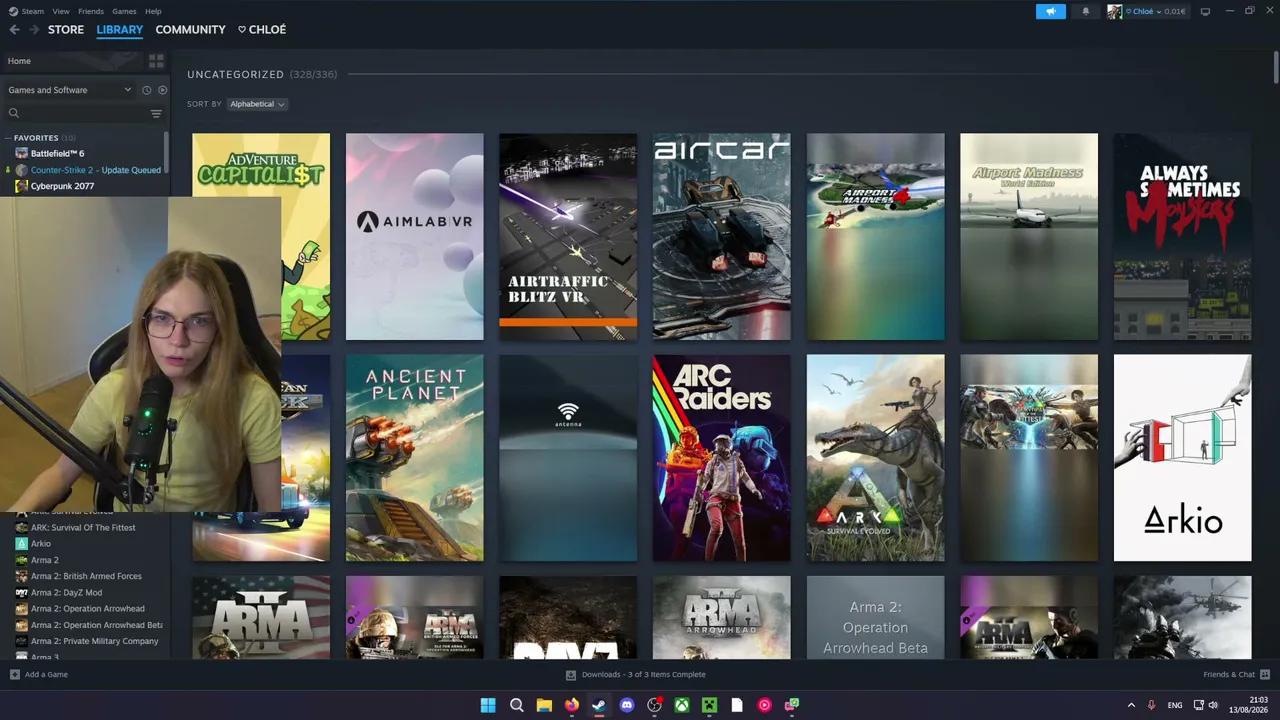This screenshot has width=1280, height=720.
Task: Open profile via the avatar picture
Action: [x=1114, y=12]
